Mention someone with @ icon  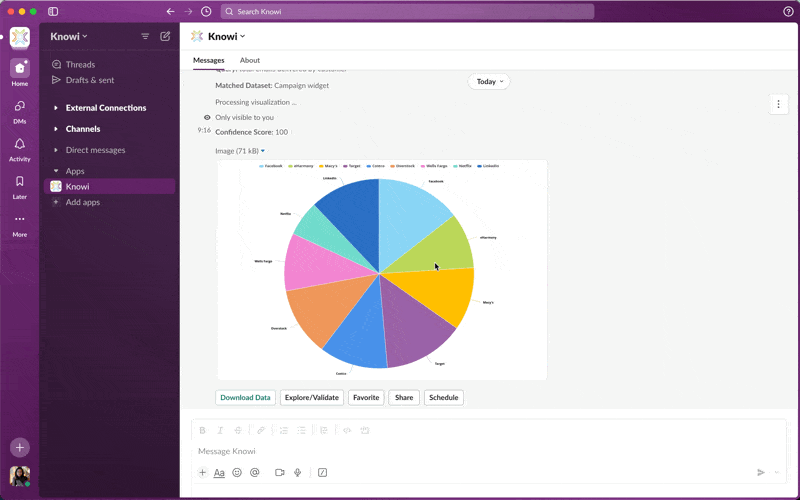pyautogui.click(x=255, y=472)
